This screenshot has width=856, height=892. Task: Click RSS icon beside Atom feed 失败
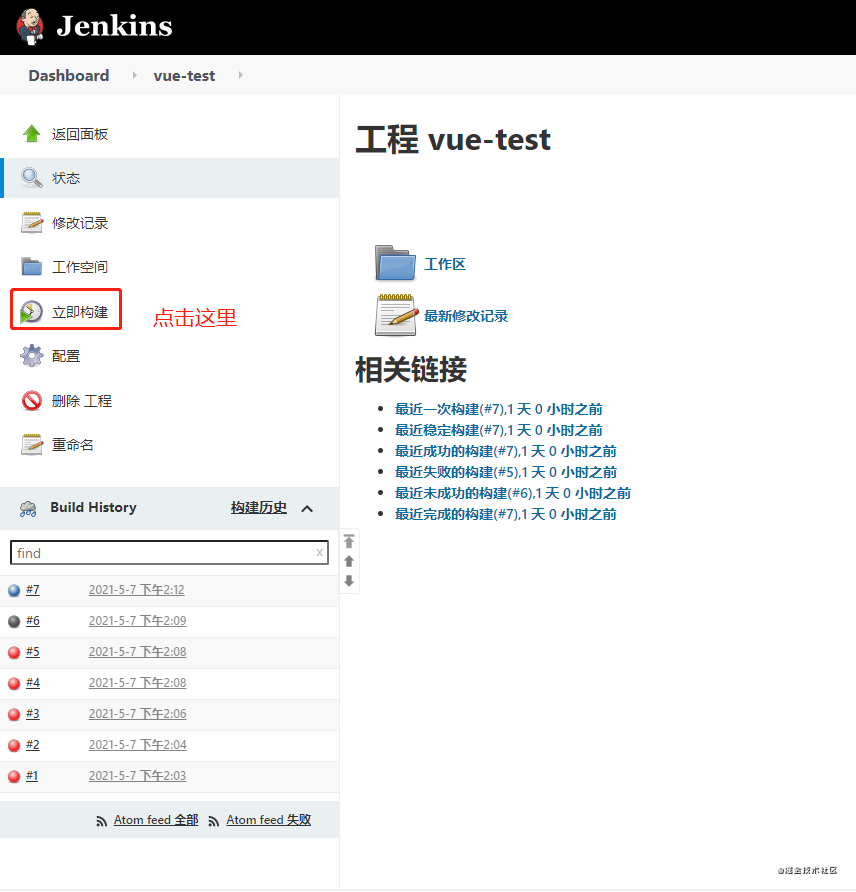coord(213,821)
